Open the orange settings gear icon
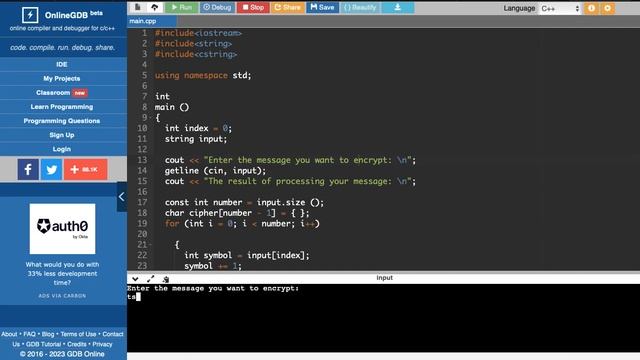This screenshot has width=640, height=360. (x=607, y=8)
